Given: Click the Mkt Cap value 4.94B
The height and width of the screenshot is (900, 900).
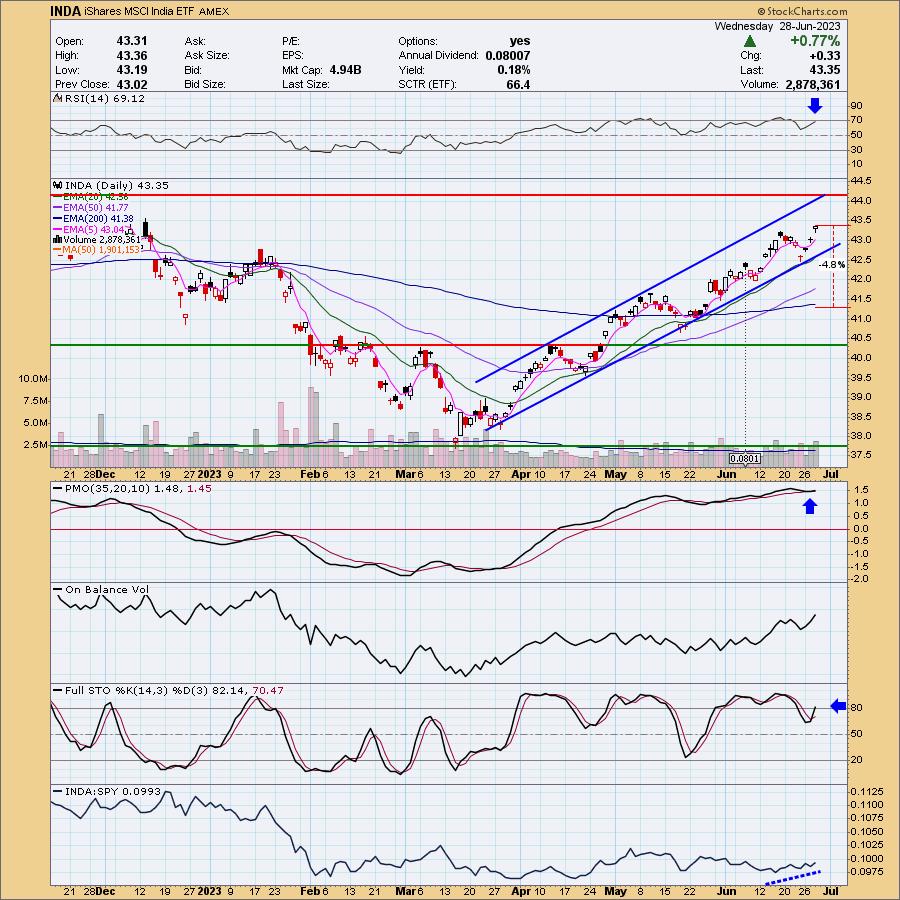Looking at the screenshot, I should pyautogui.click(x=346, y=70).
